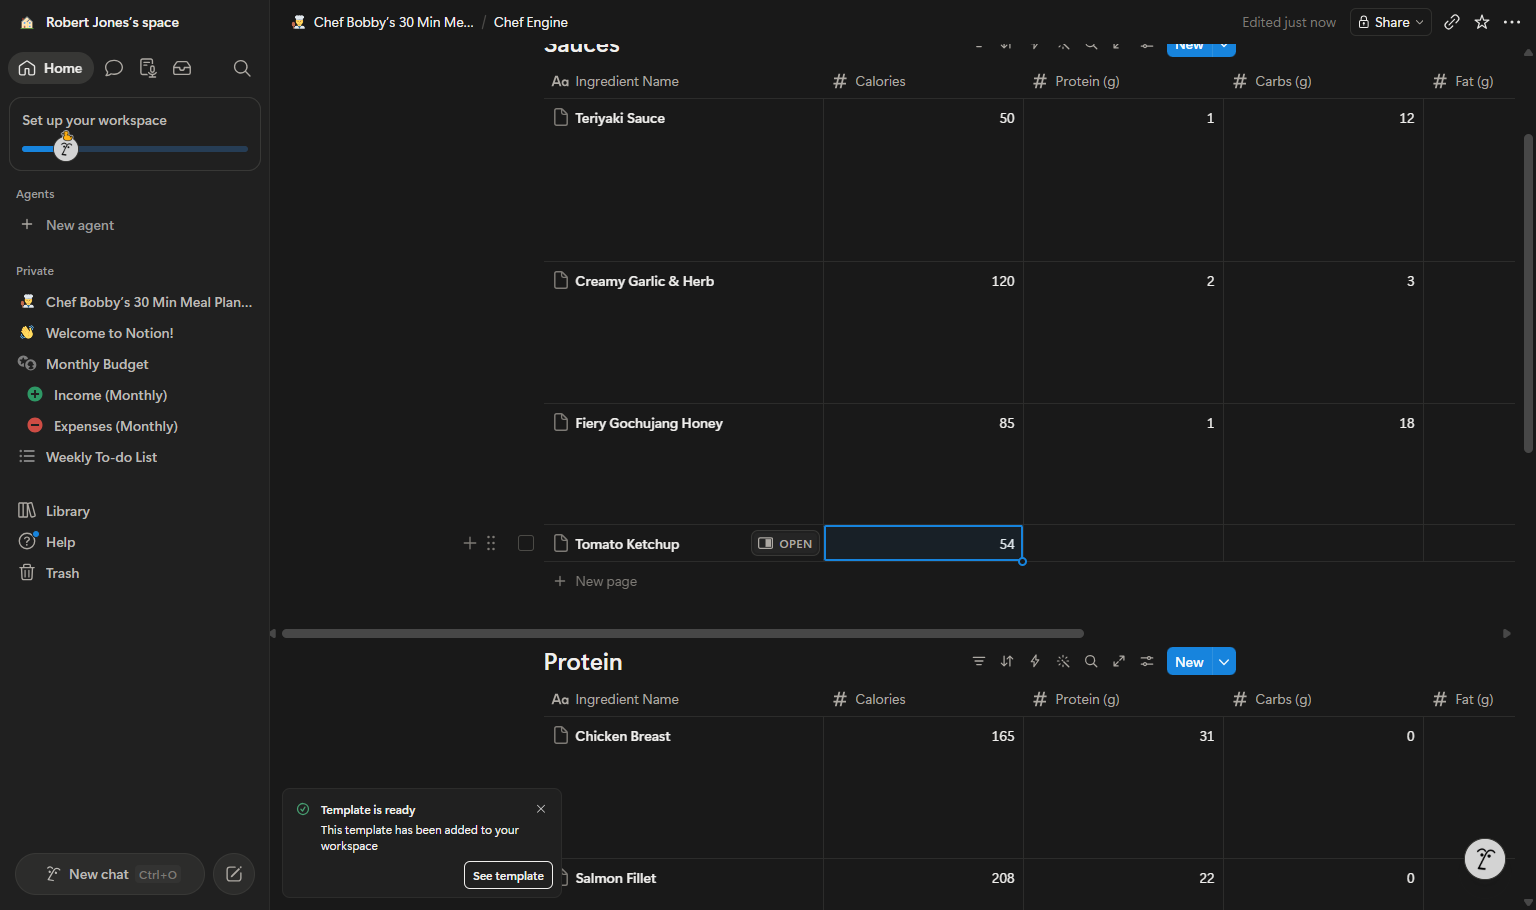Screen dimensions: 1536x910
Task: Open the chat bubble icon in sidebar
Action: point(114,68)
